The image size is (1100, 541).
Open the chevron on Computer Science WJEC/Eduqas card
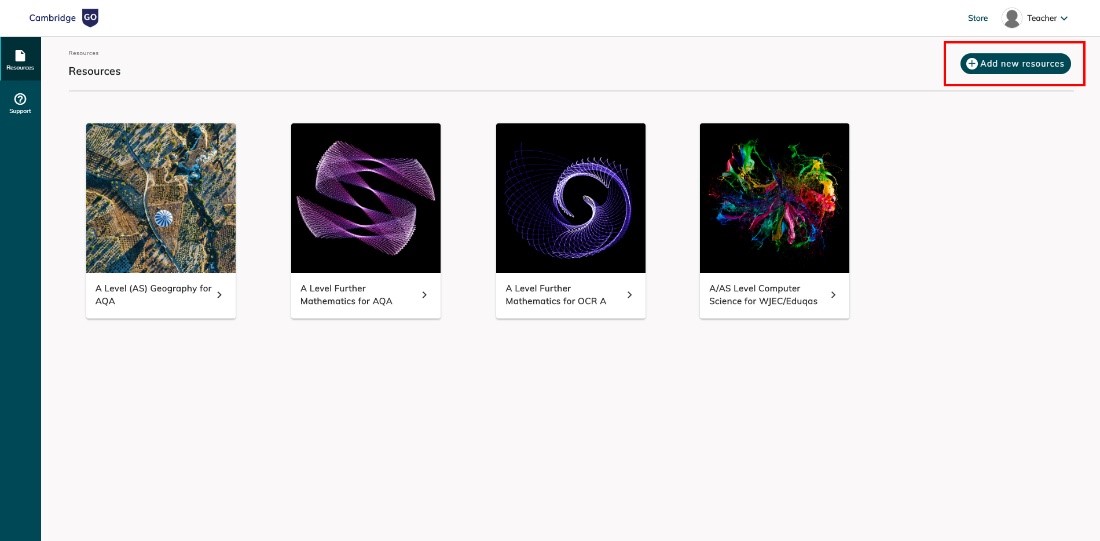pyautogui.click(x=833, y=295)
